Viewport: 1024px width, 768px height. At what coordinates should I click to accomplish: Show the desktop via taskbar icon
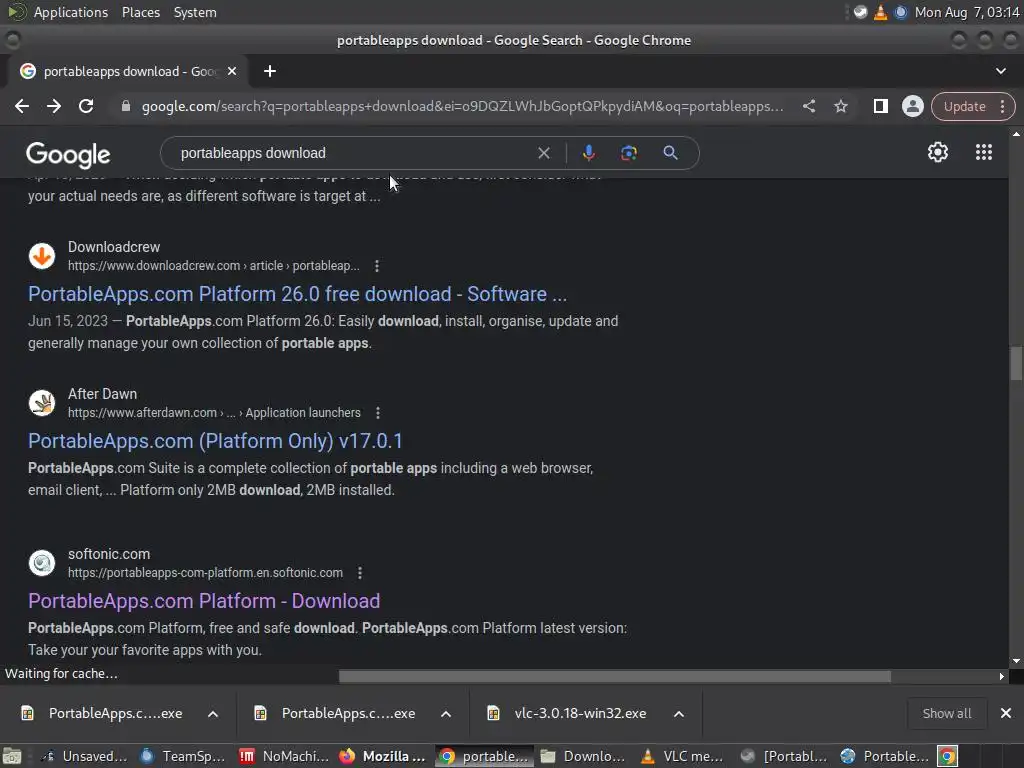tap(12, 756)
